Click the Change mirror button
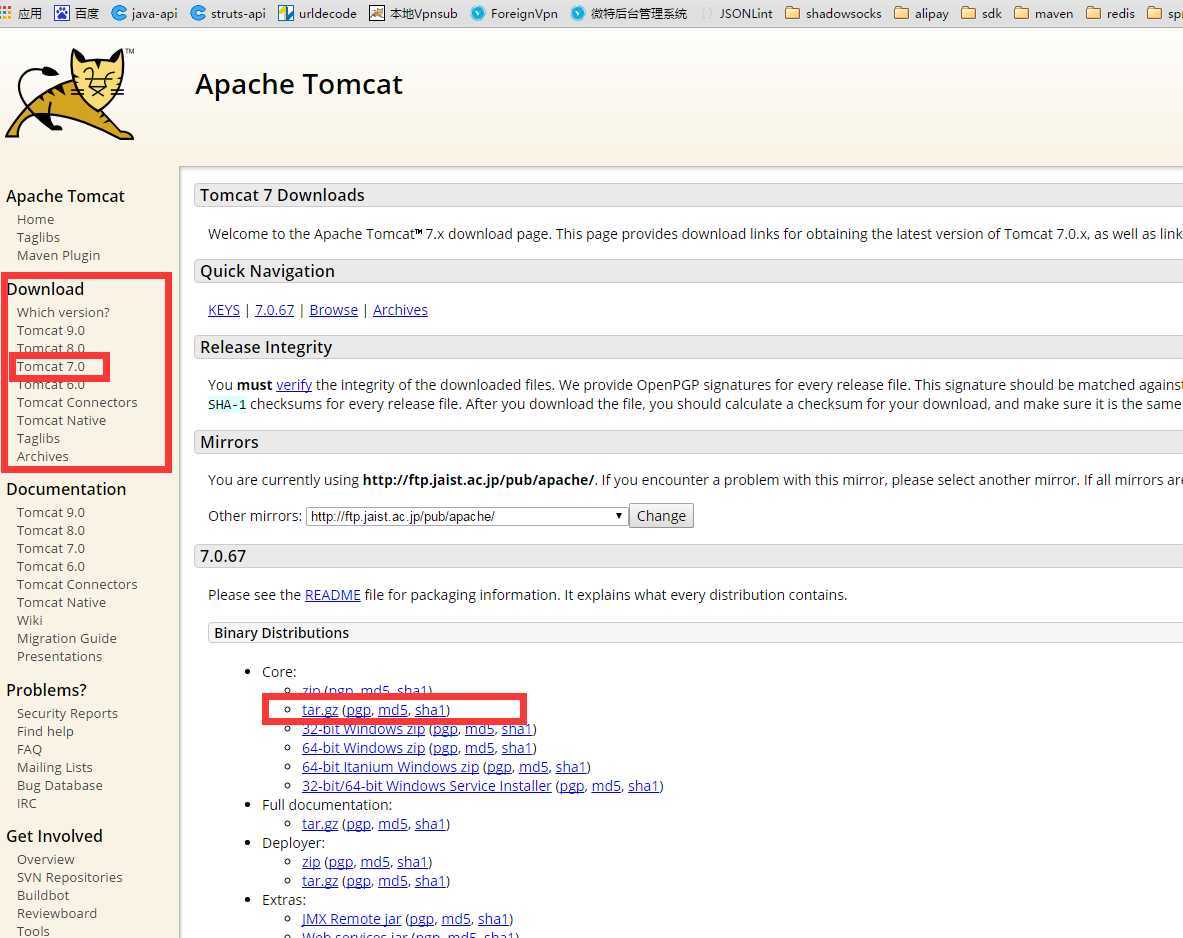 661,516
